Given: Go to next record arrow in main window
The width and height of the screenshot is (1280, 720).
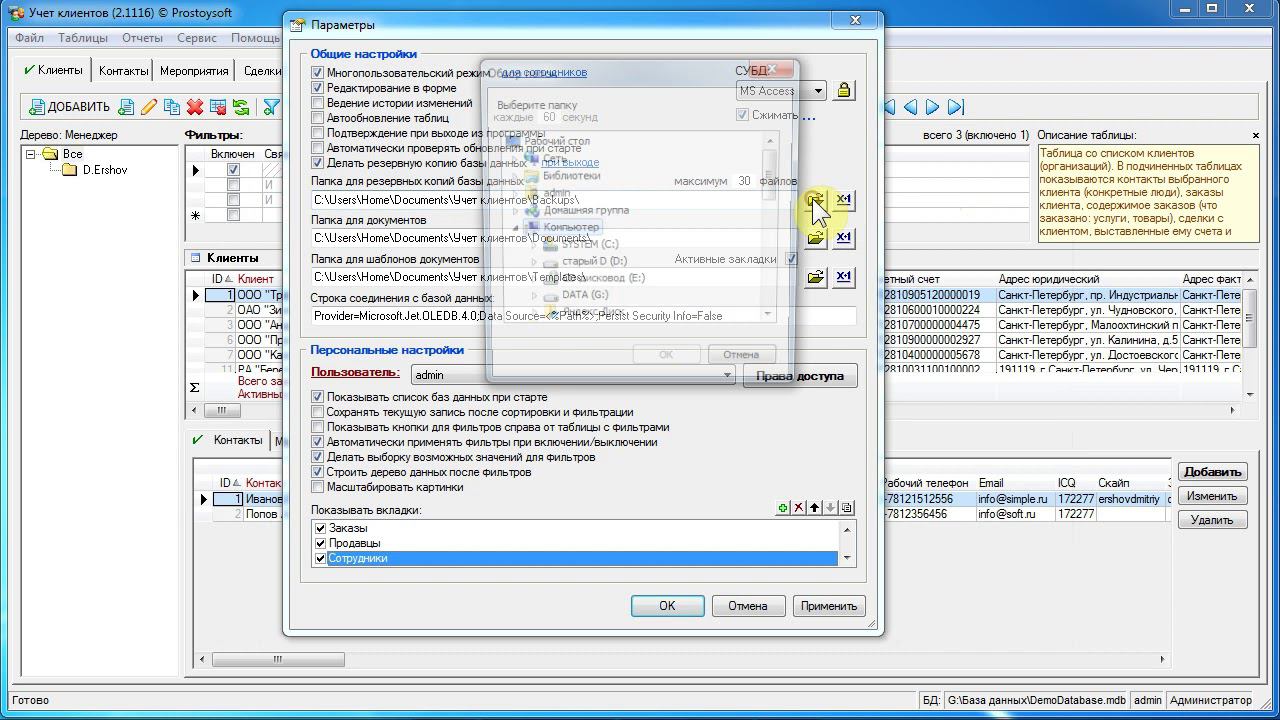Looking at the screenshot, I should click(x=932, y=107).
